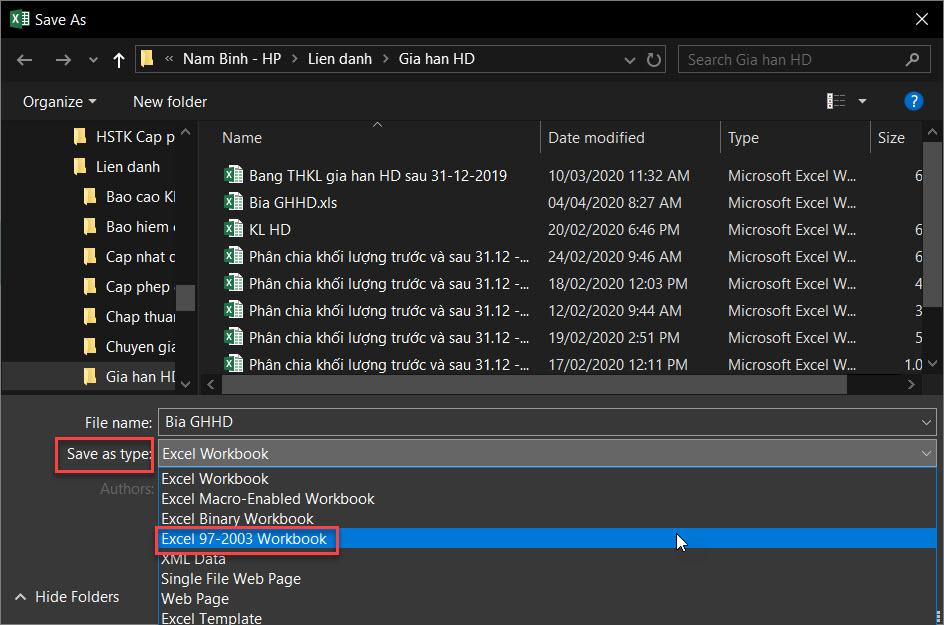
Task: Click the New folder button
Action: 170,101
